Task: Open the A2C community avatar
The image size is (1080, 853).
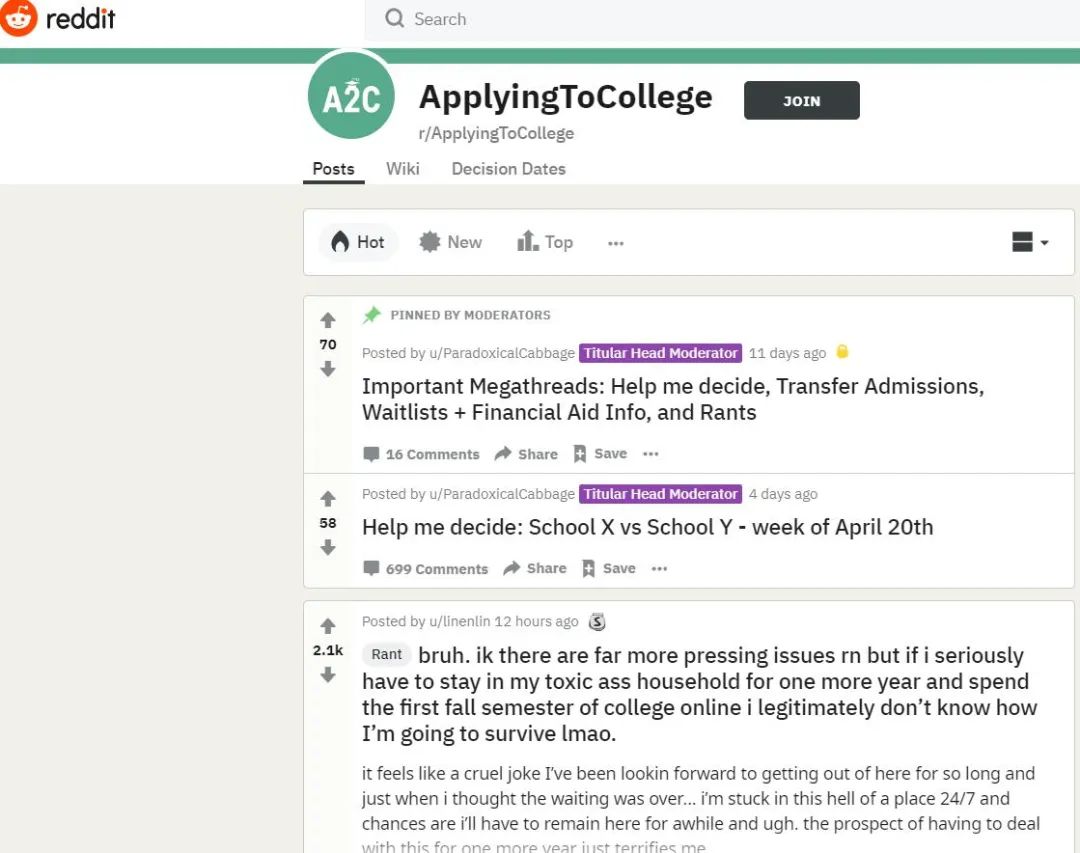Action: (350, 95)
